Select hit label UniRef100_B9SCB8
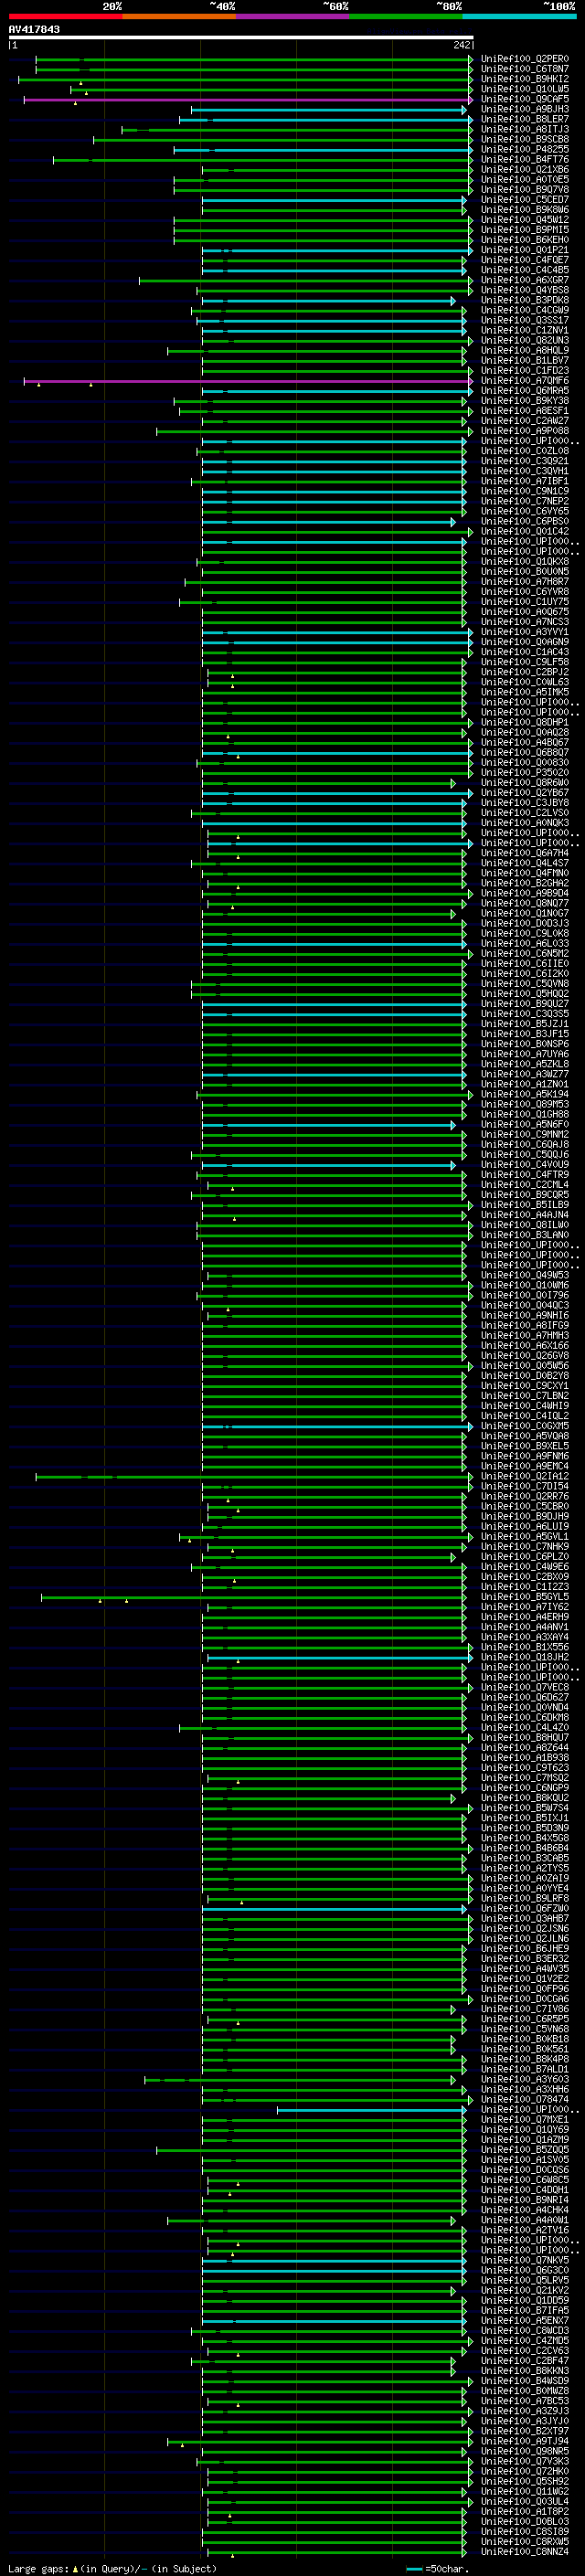 tap(524, 139)
